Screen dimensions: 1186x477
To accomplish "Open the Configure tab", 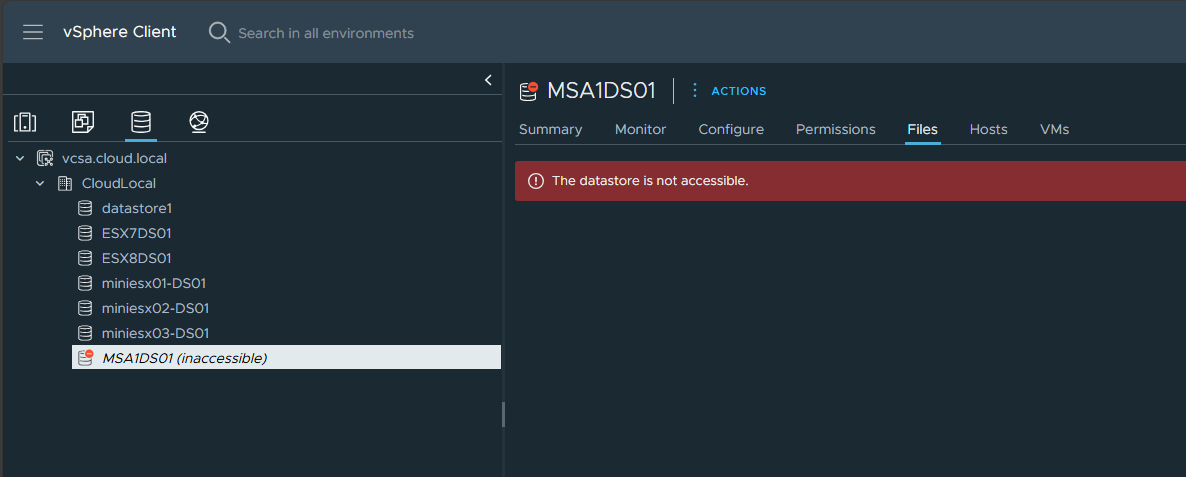I will pyautogui.click(x=731, y=129).
